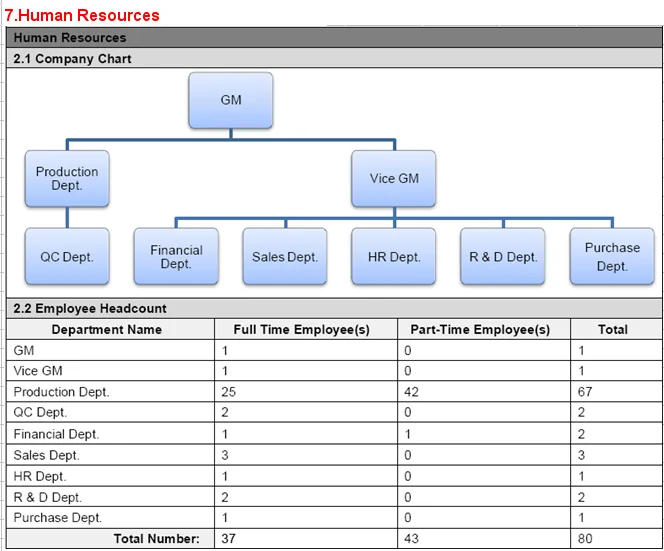664x551 pixels.
Task: Click the '2.2 Employee Headcount' section header
Action: coord(334,308)
